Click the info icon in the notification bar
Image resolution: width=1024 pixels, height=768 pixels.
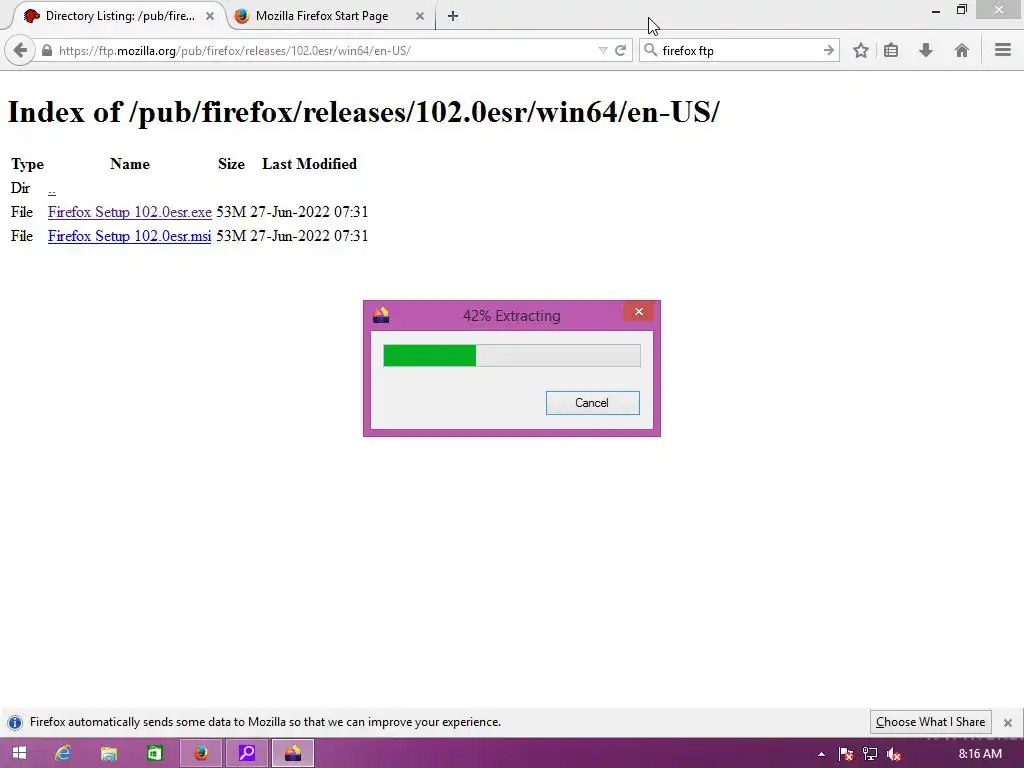tap(15, 722)
